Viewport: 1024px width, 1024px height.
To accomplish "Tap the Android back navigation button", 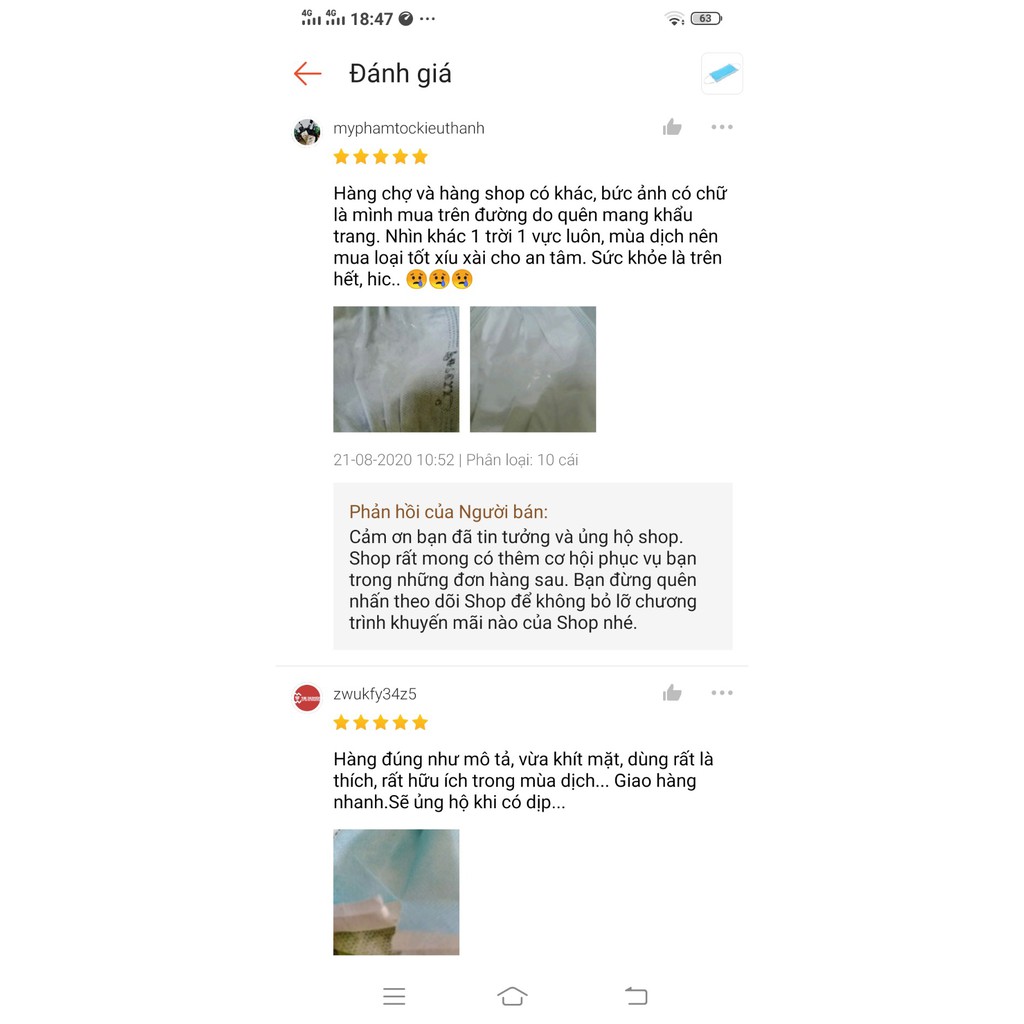I will (636, 996).
